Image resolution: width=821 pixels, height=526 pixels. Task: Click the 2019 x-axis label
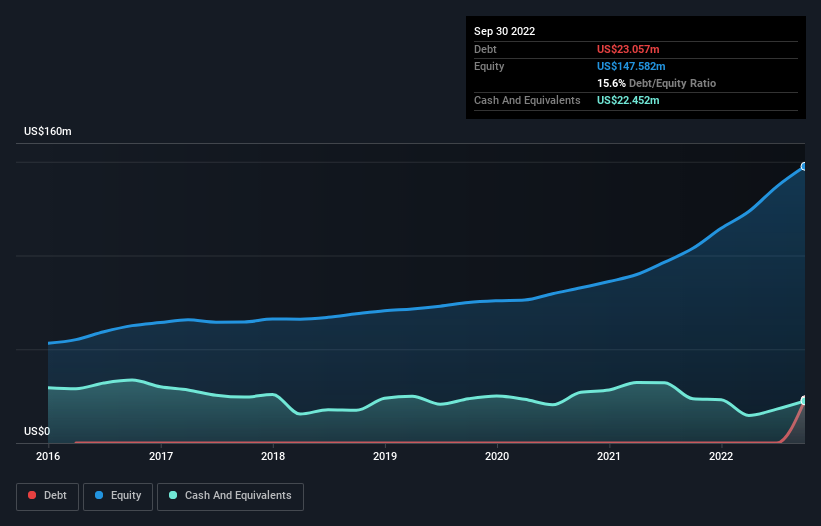click(x=385, y=456)
